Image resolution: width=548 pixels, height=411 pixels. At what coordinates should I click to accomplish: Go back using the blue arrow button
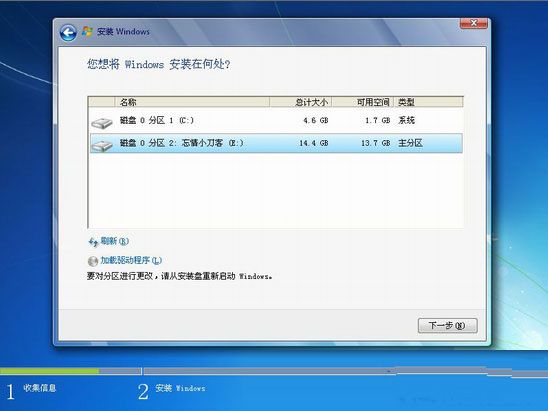point(68,33)
